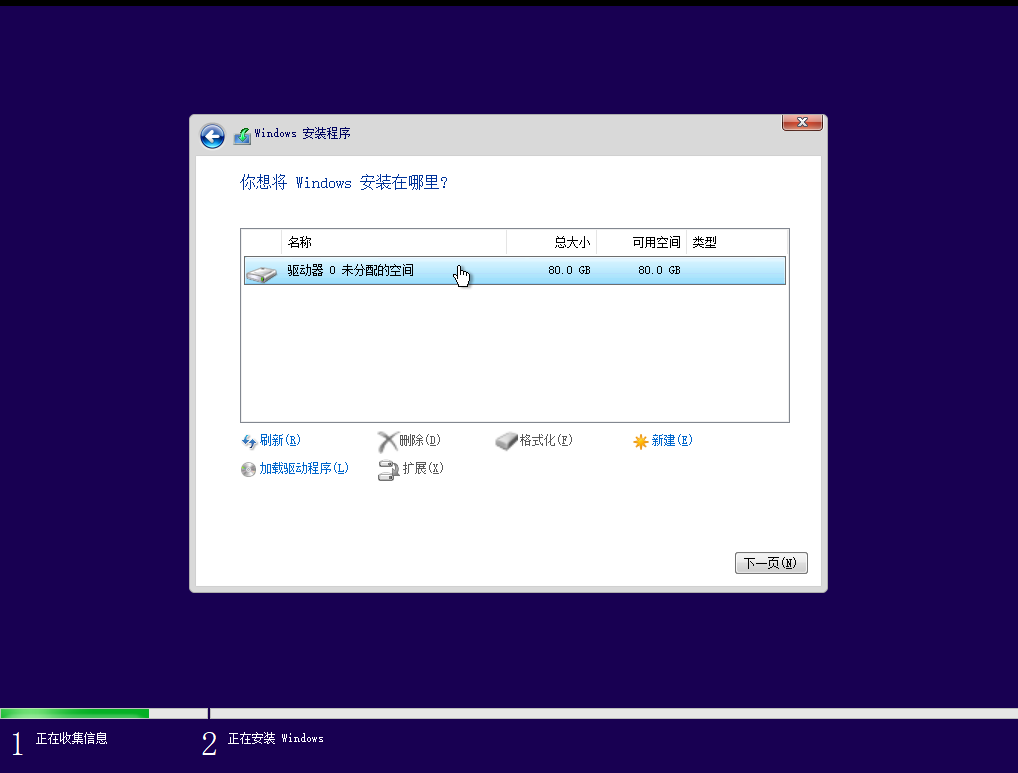Click the drive icon for 驱动器 0

262,273
